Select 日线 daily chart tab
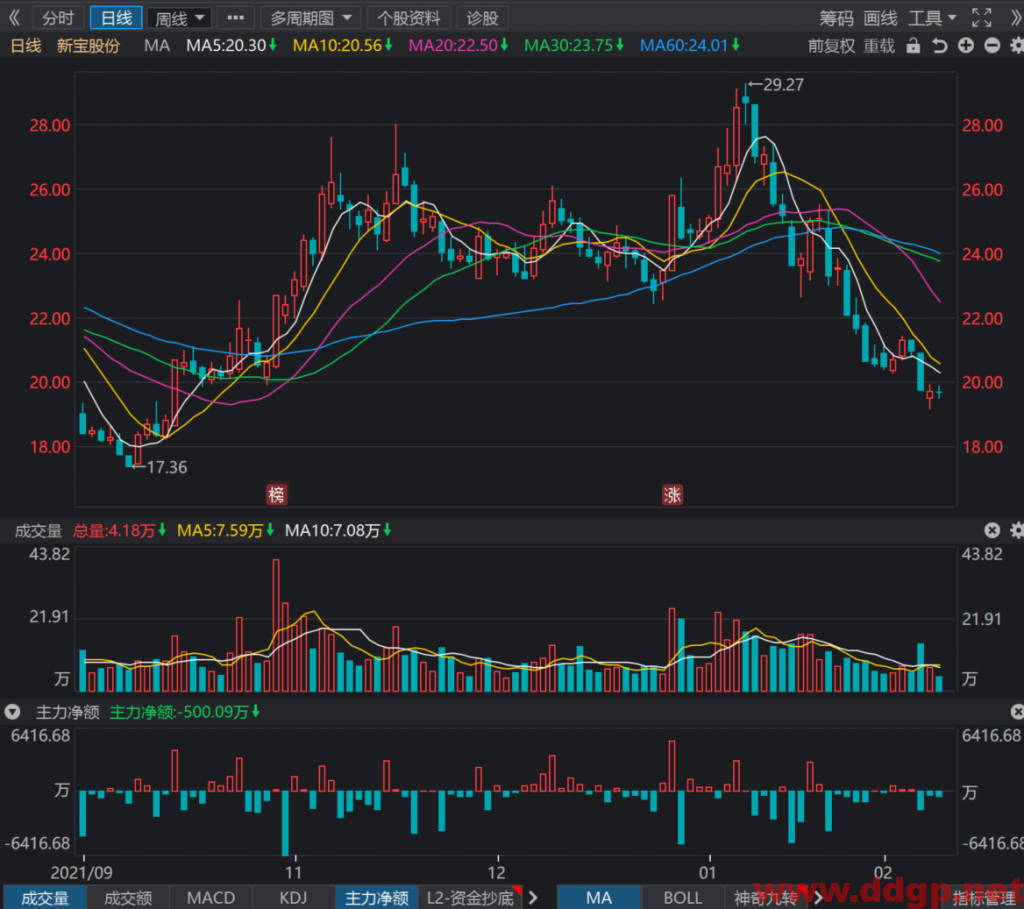This screenshot has width=1024, height=909. tap(116, 18)
